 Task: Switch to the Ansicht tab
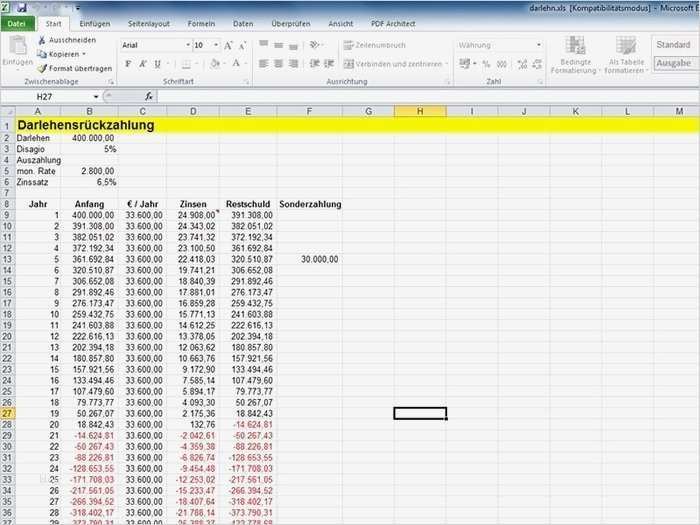(341, 24)
